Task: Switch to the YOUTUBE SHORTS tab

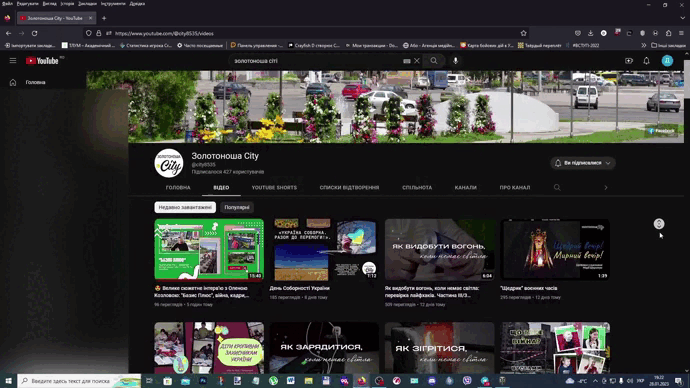Action: click(x=274, y=188)
